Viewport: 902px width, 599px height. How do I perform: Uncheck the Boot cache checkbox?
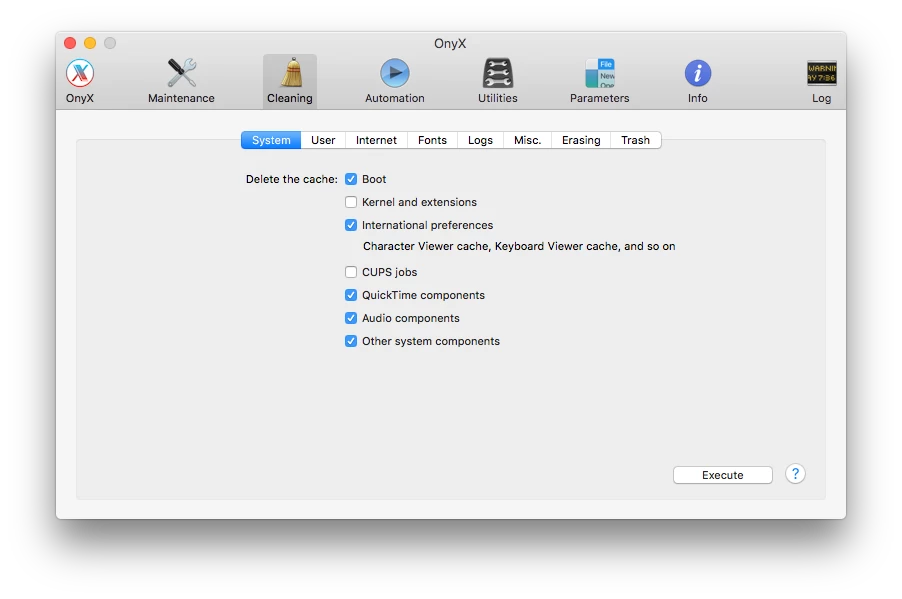(x=351, y=179)
